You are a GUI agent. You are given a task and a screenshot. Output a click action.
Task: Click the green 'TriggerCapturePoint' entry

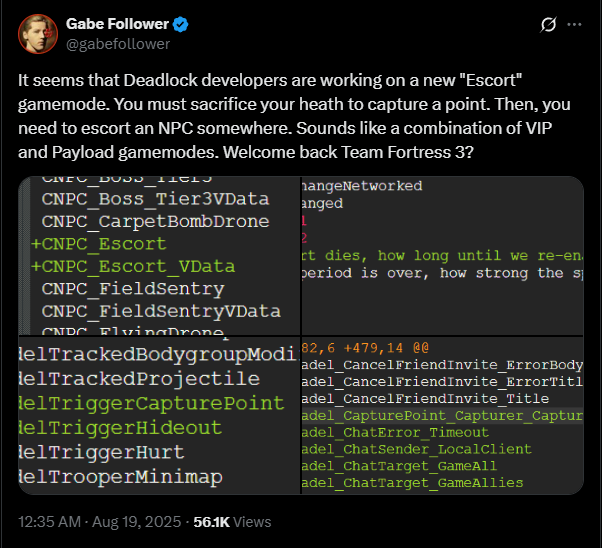point(151,404)
